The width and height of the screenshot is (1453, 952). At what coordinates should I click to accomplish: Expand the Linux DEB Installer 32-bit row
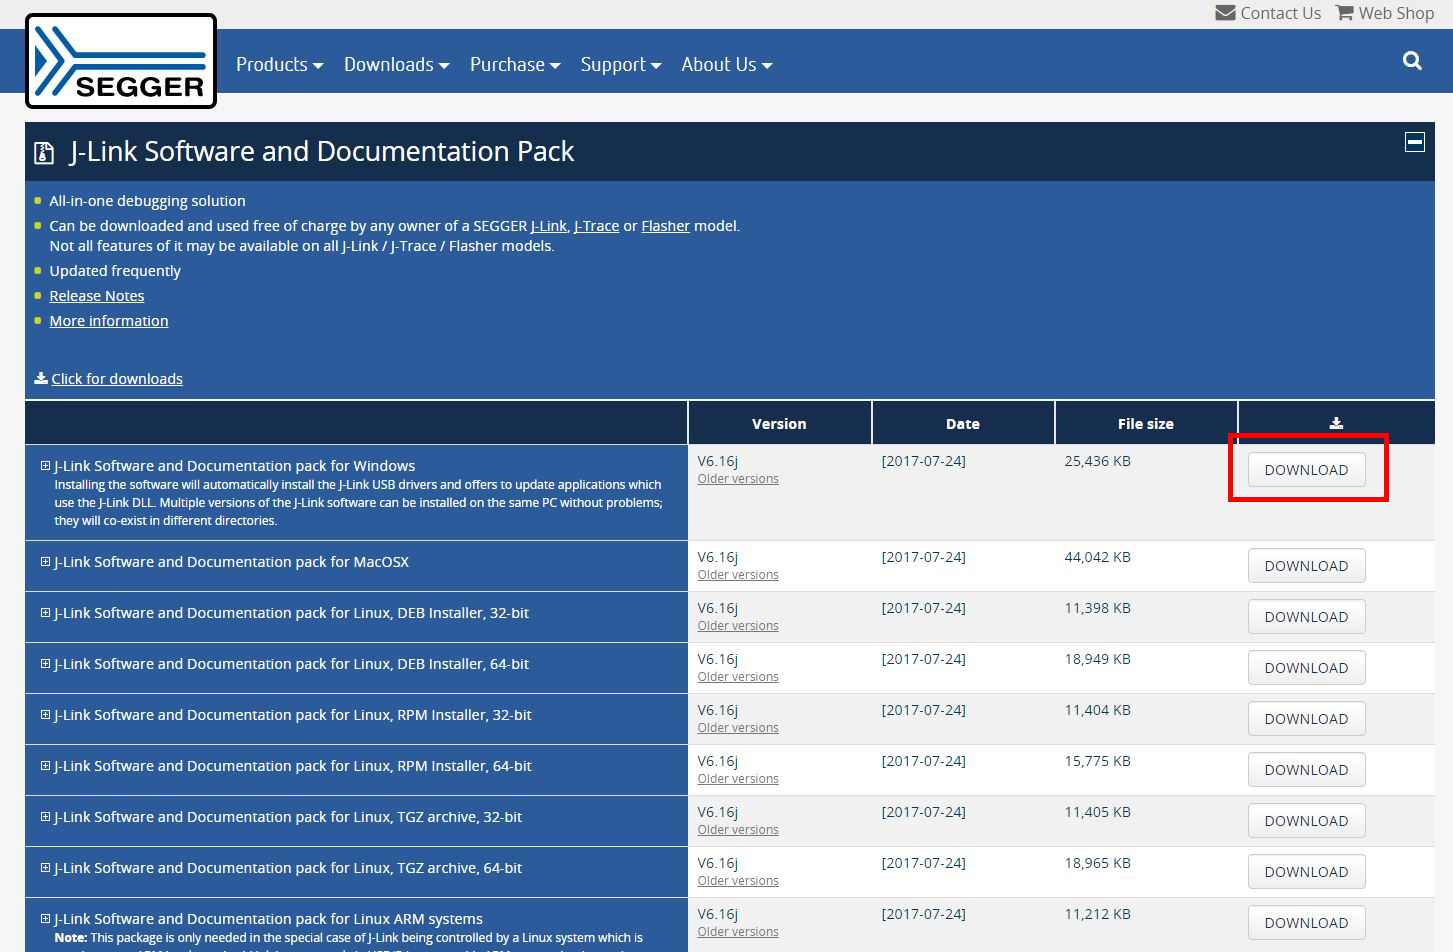(45, 613)
